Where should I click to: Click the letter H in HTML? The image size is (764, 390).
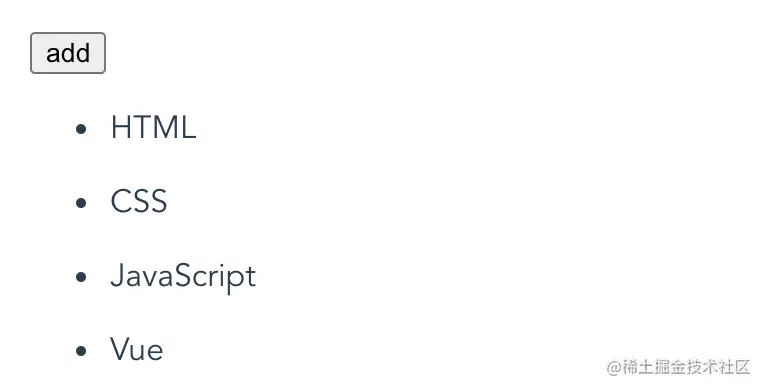120,127
